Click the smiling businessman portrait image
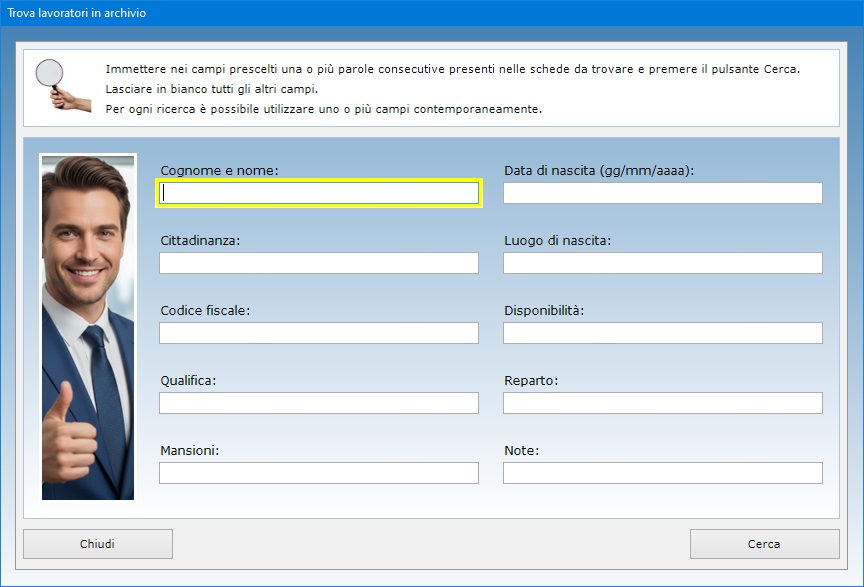The width and height of the screenshot is (864, 587). [x=88, y=326]
